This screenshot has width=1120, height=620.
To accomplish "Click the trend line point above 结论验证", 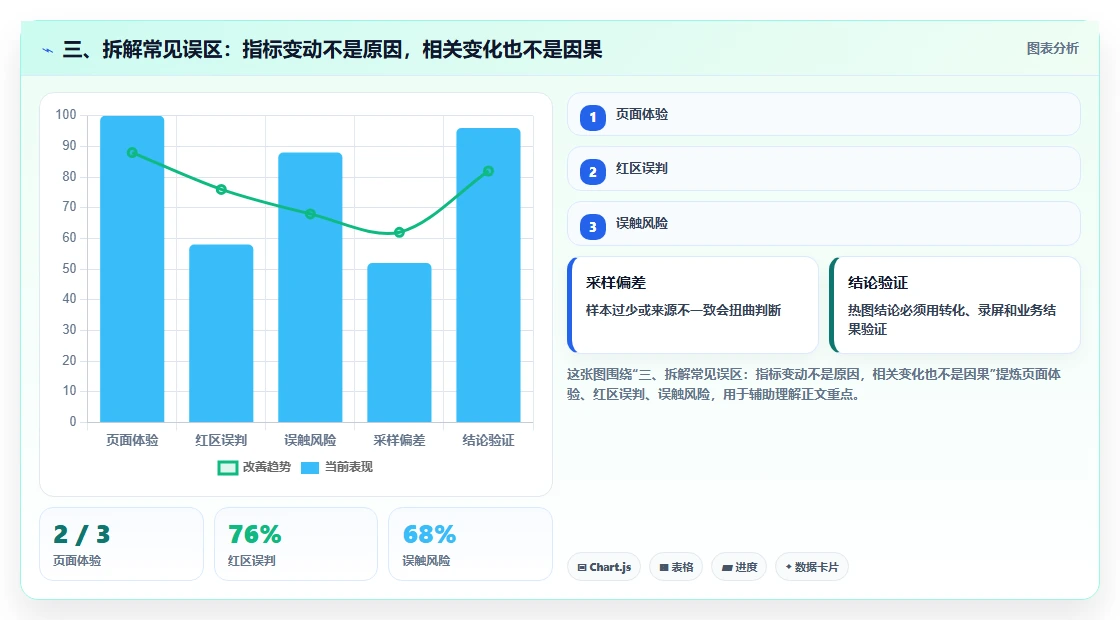I will pyautogui.click(x=489, y=171).
